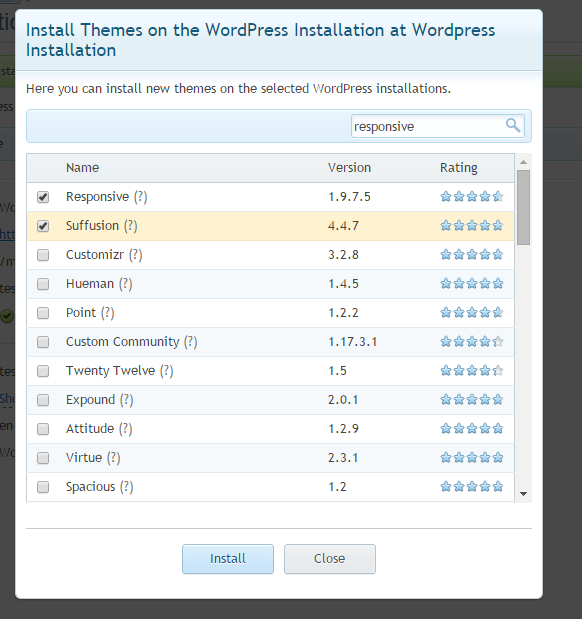This screenshot has height=619, width=582.
Task: Click the Version column header
Action: click(349, 168)
